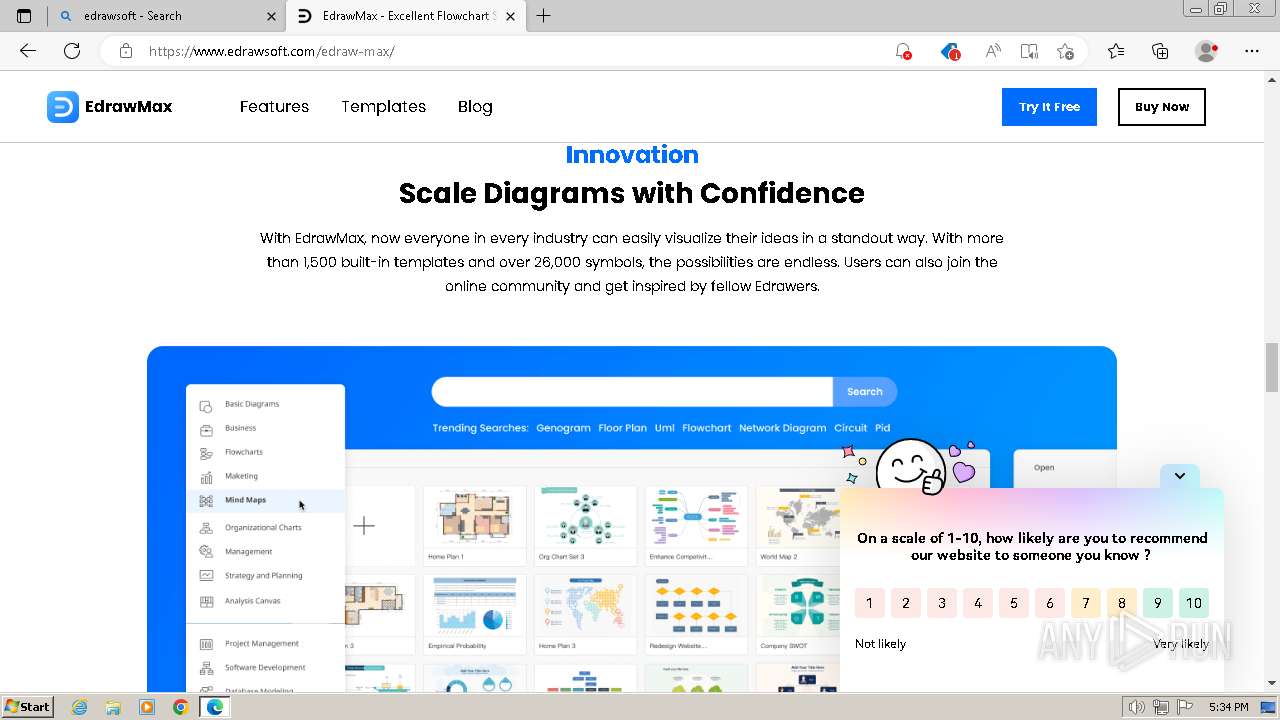Click Network Diagram trending search
The width and height of the screenshot is (1280, 720).
pos(782,428)
